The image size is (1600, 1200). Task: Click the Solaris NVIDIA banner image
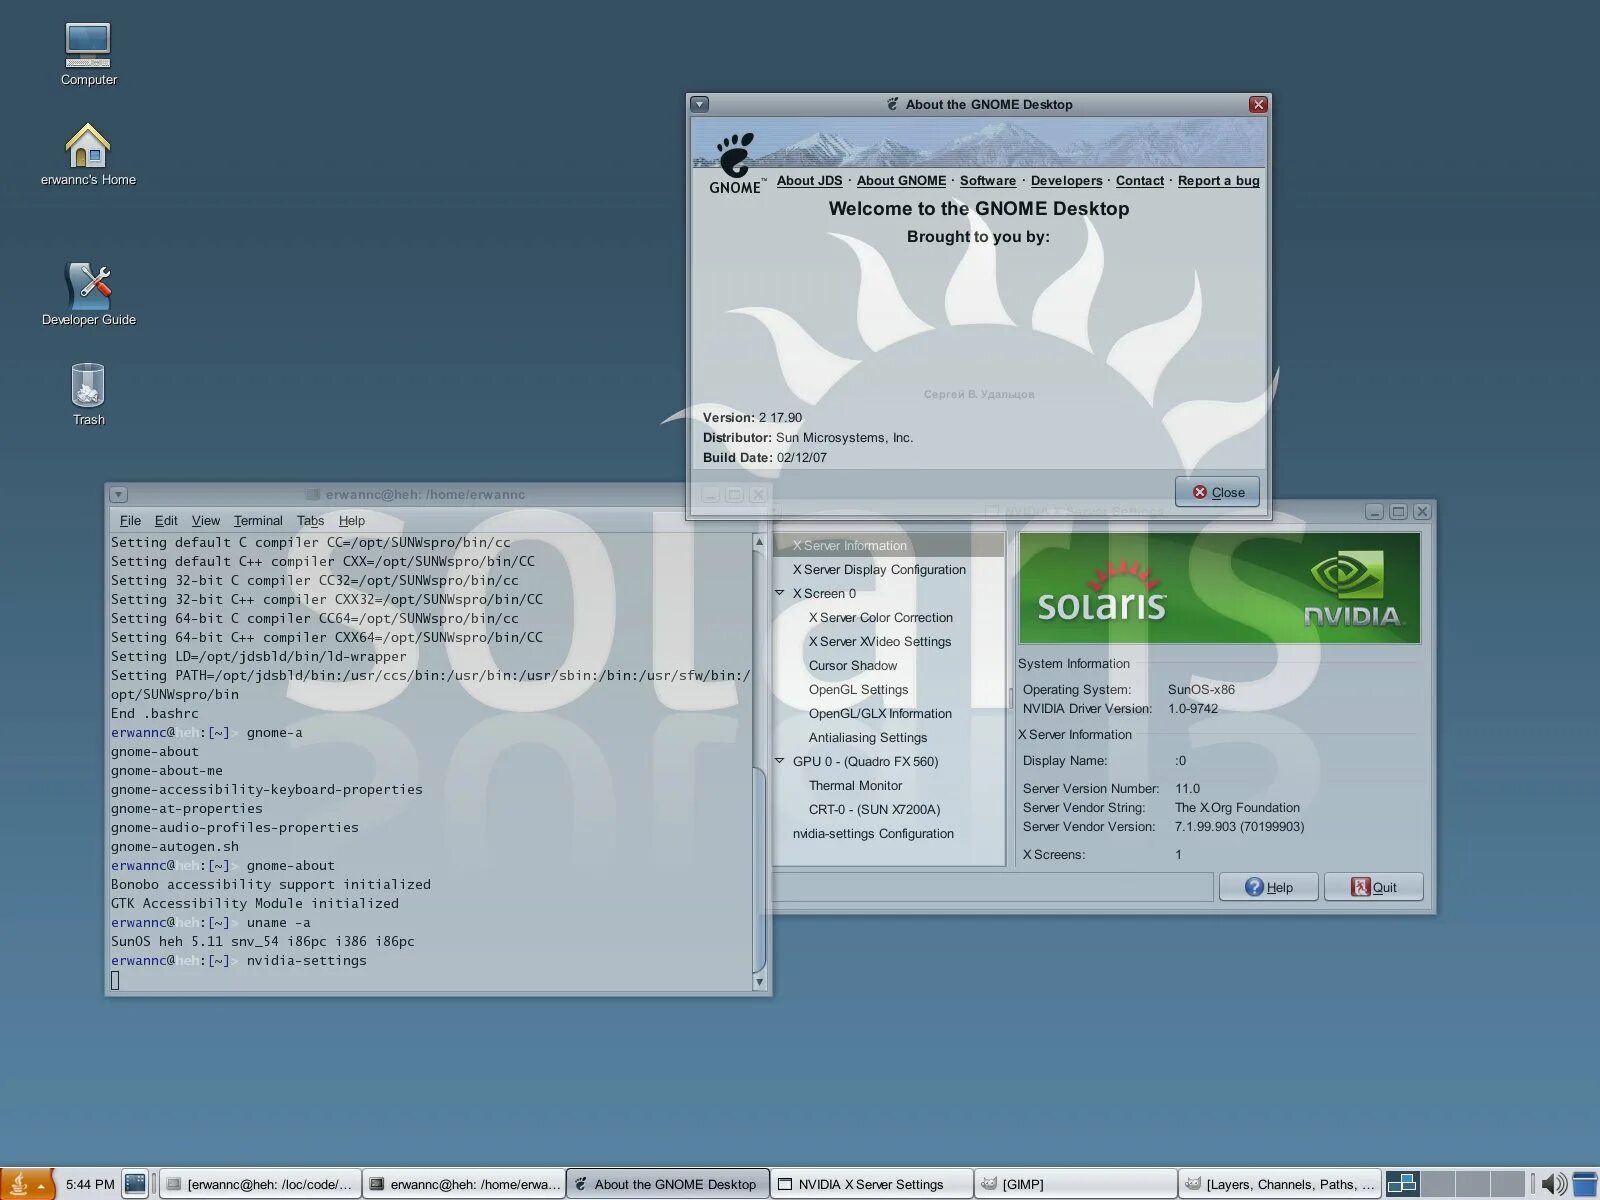click(1219, 588)
